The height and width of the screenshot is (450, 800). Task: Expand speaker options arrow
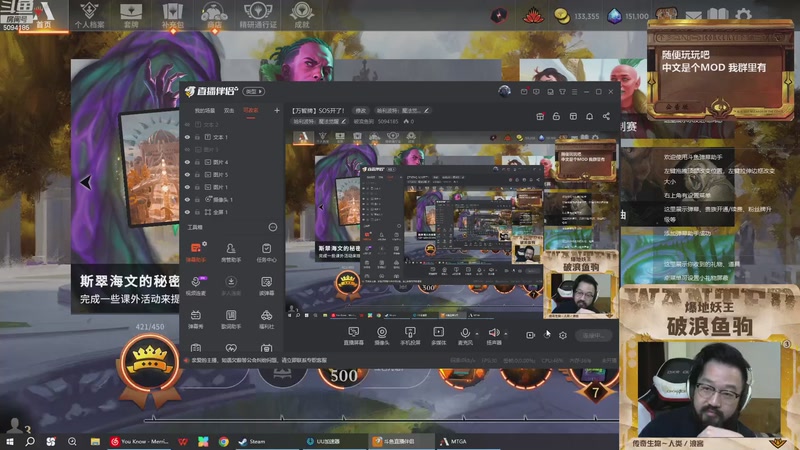[506, 334]
